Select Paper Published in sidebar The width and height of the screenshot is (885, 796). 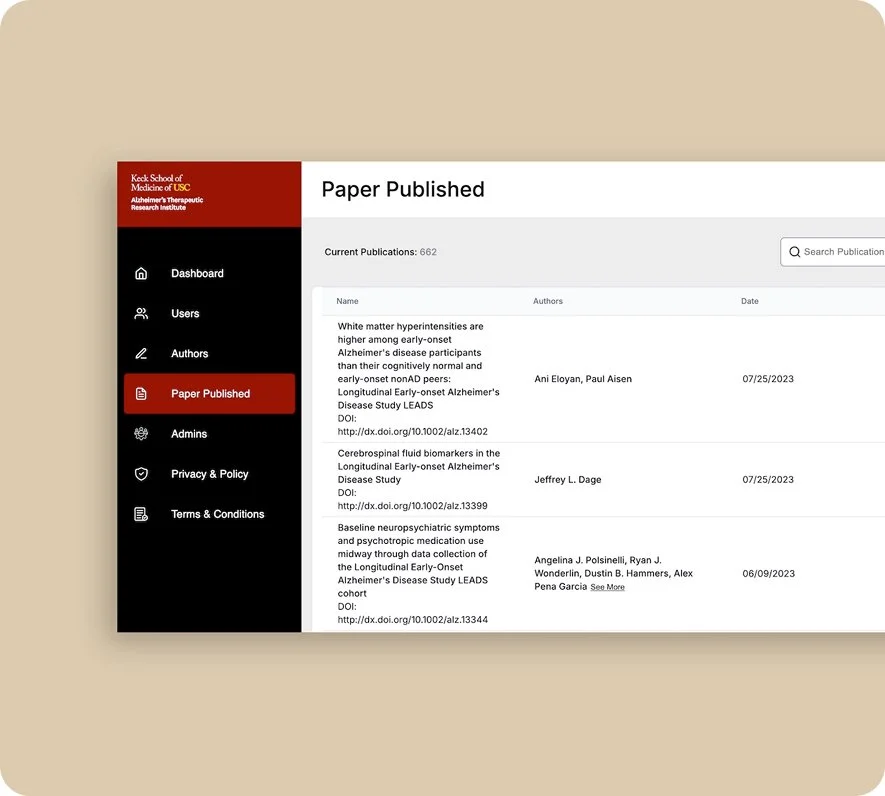click(x=209, y=393)
